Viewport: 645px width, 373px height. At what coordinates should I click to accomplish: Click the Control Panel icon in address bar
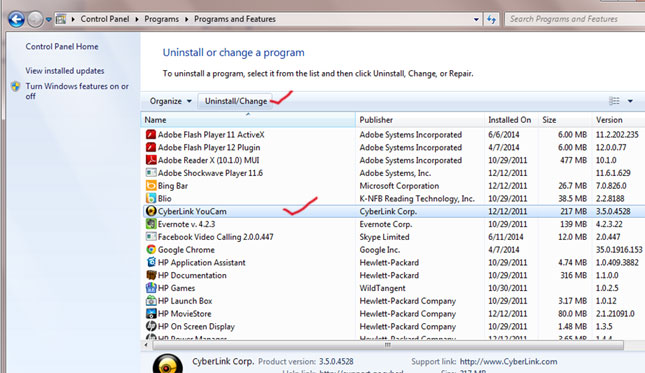point(61,19)
